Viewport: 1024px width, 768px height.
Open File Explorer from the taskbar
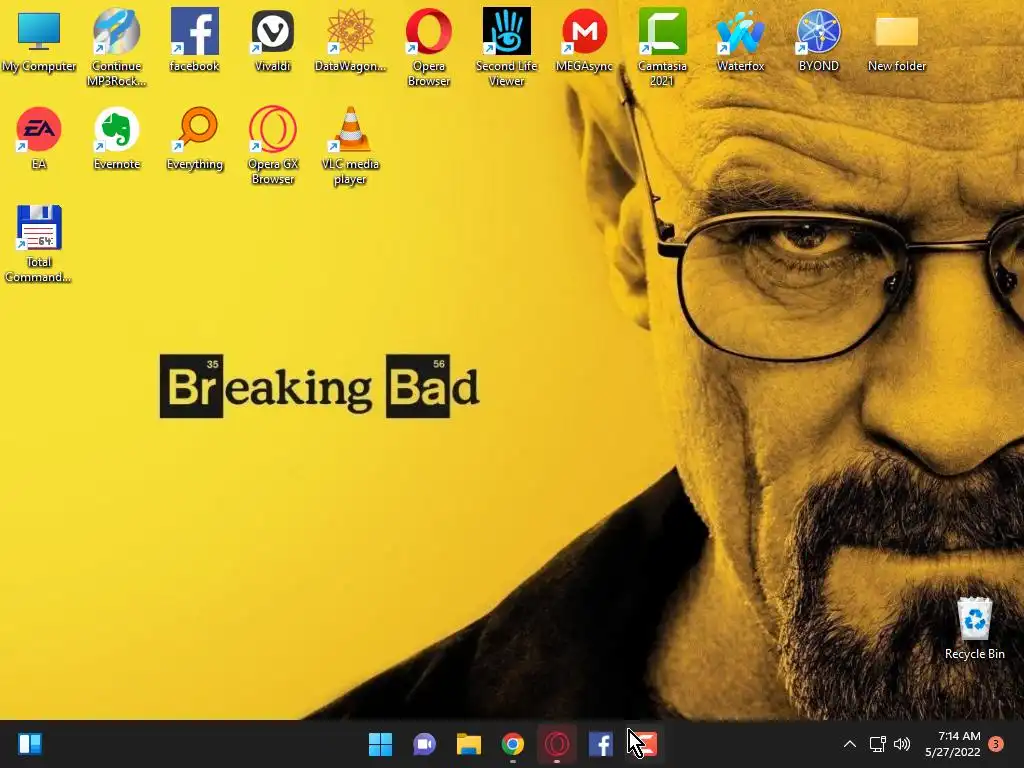tap(468, 744)
